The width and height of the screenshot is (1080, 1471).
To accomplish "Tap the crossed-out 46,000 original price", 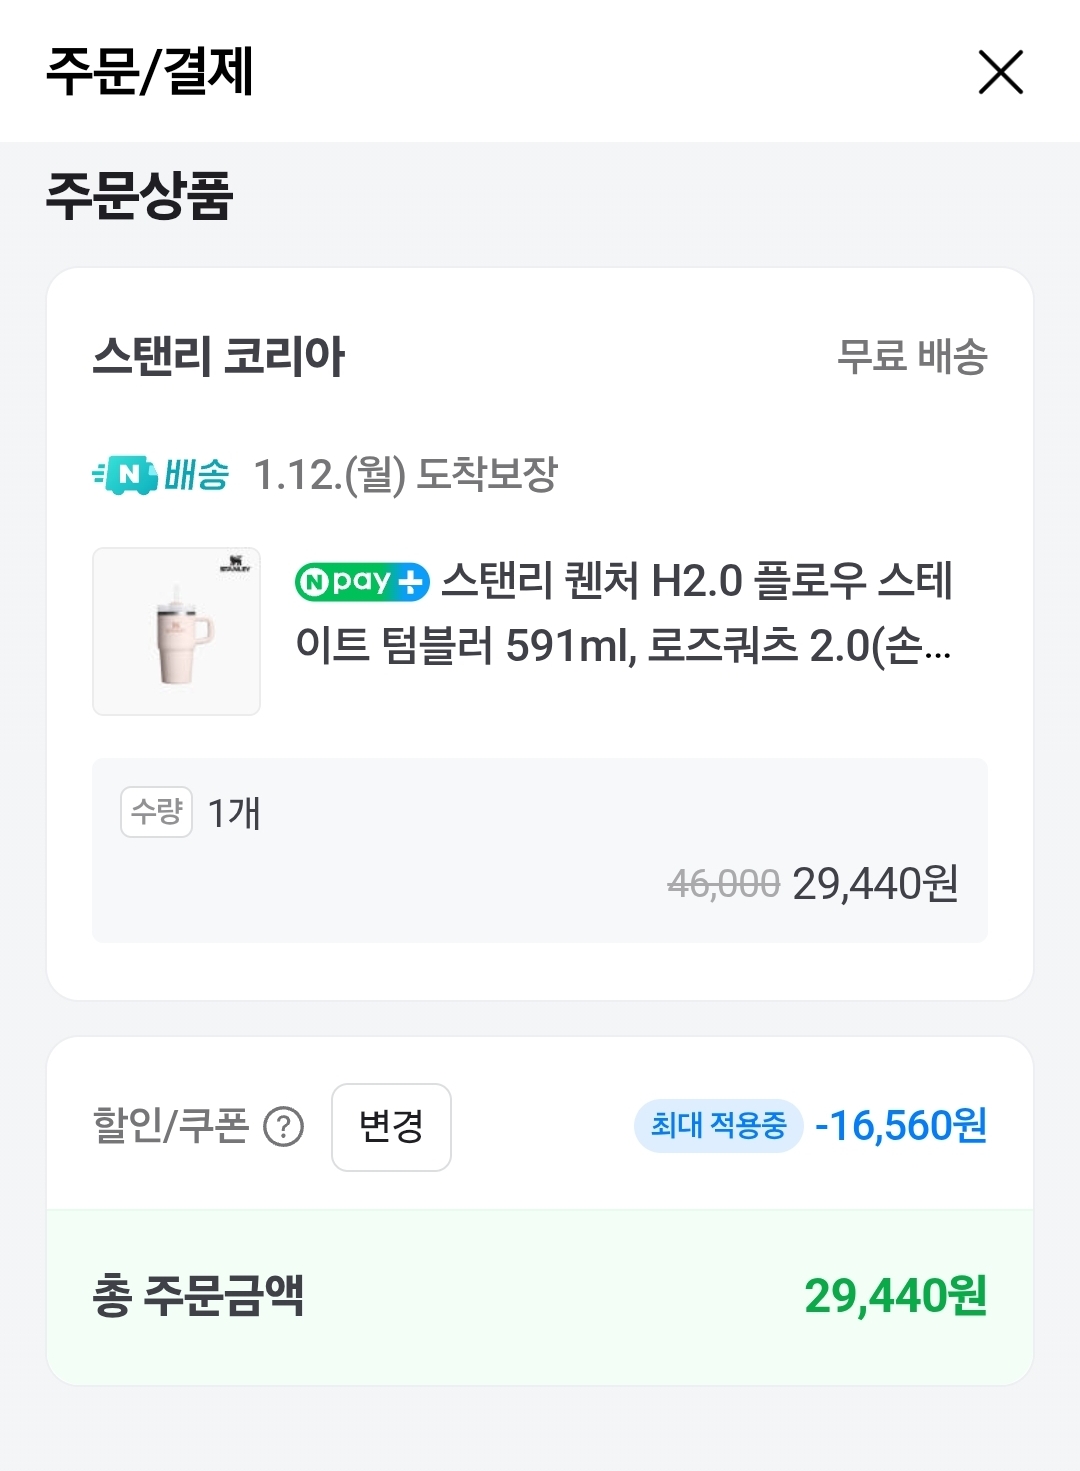I will pyautogui.click(x=723, y=884).
